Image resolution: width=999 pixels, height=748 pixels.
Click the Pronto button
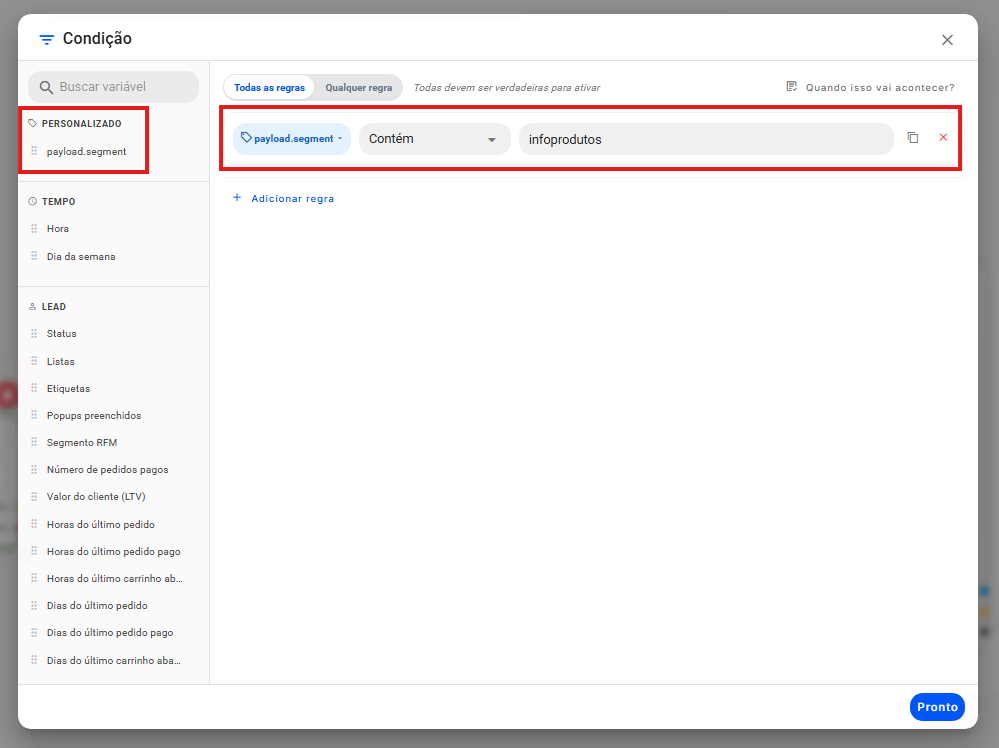(937, 707)
